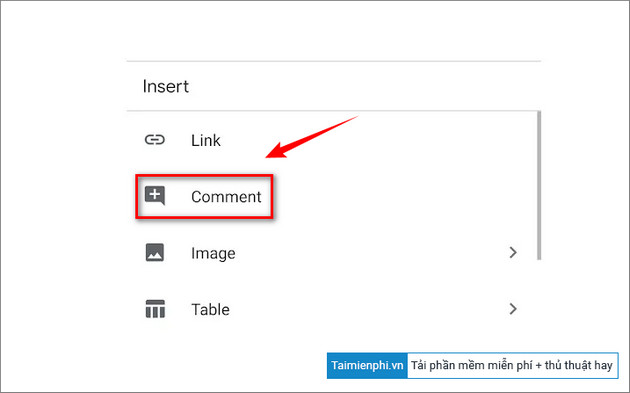Image resolution: width=630 pixels, height=393 pixels.
Task: Click the table grid icon
Action: [x=155, y=309]
